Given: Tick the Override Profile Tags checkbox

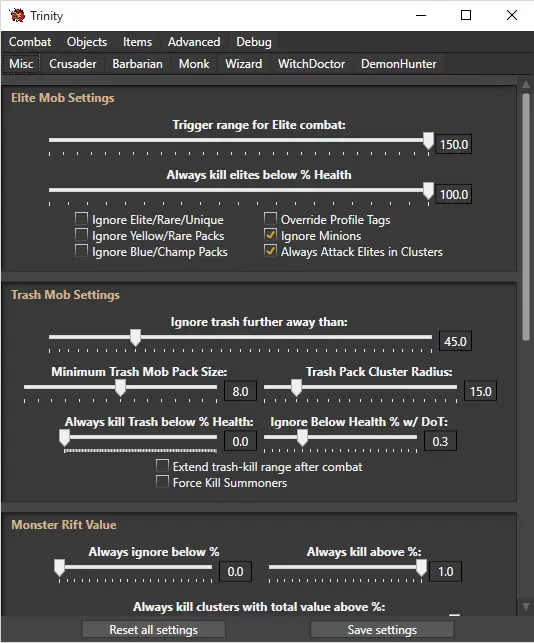Looking at the screenshot, I should coord(270,218).
